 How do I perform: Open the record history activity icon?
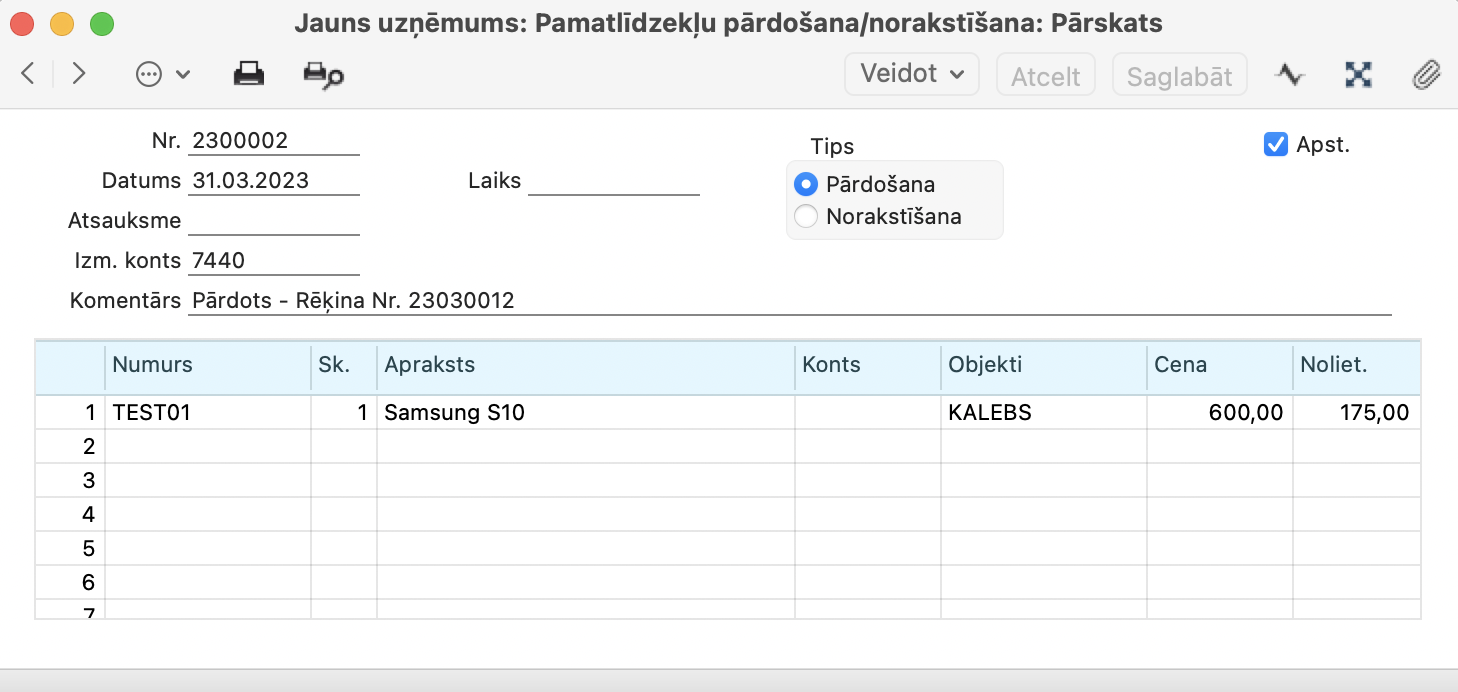pyautogui.click(x=1290, y=74)
